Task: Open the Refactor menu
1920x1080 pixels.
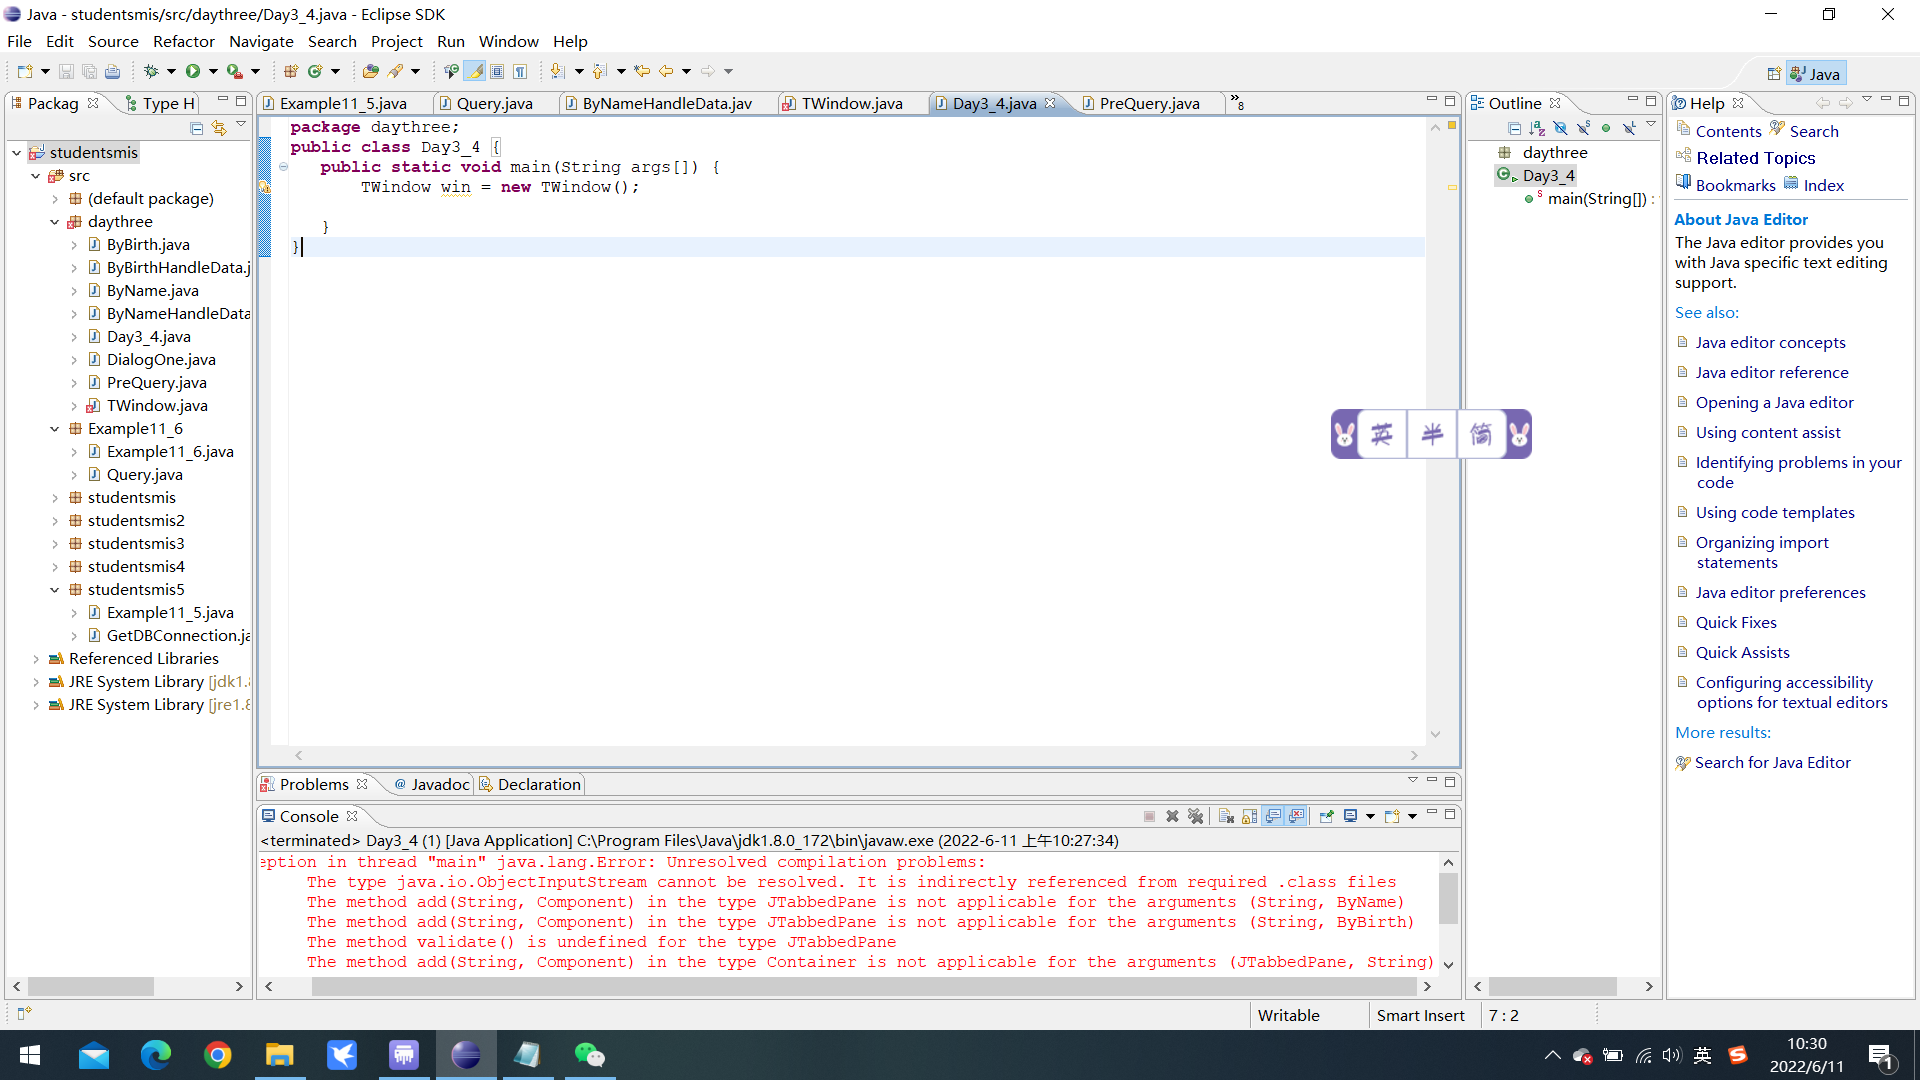Action: pos(183,41)
